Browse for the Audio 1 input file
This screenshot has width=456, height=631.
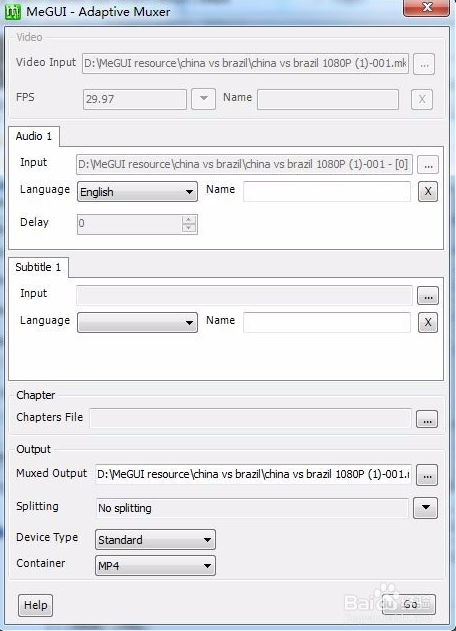tap(428, 165)
